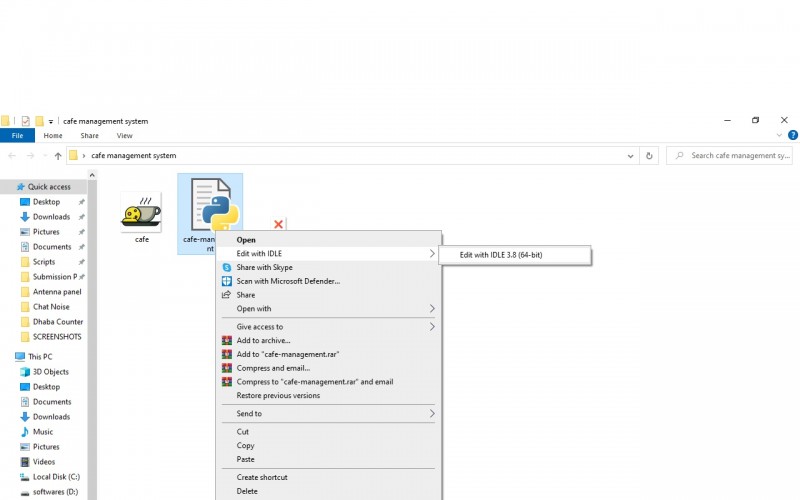800x500 pixels.
Task: Click WinRAR icon beside Compress and email
Action: pos(227,368)
